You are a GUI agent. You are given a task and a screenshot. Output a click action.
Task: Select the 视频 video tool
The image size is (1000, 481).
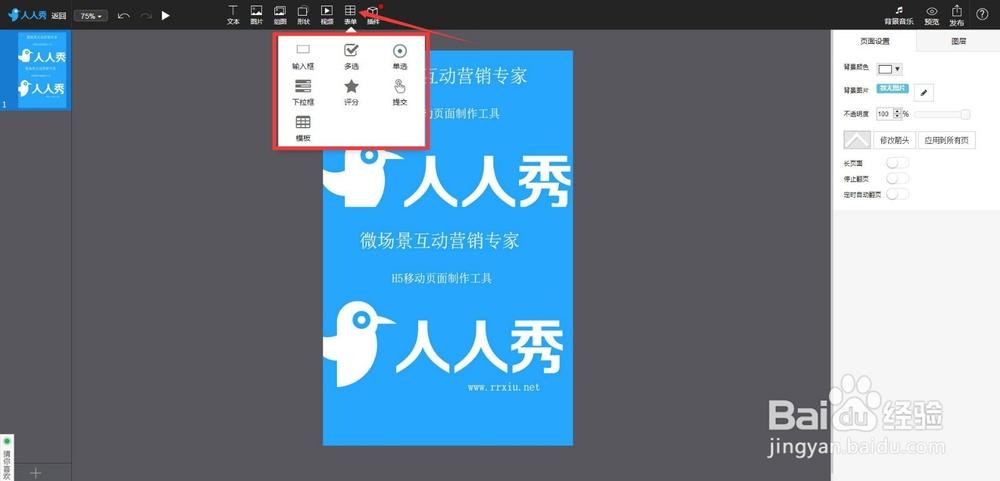tap(327, 15)
